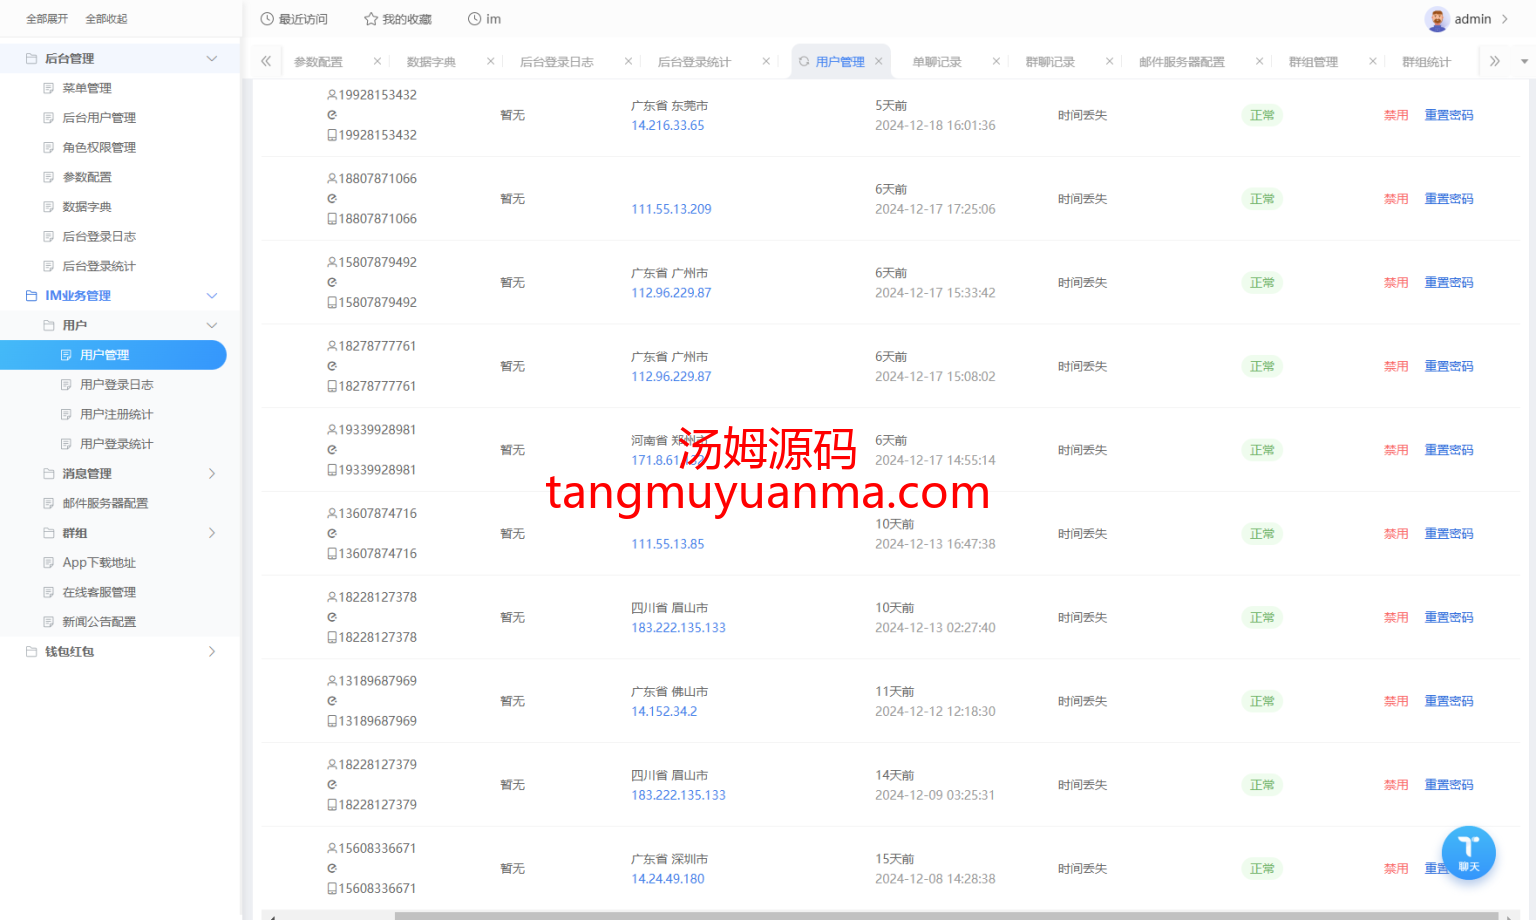Image resolution: width=1536 pixels, height=920 pixels.
Task: Open 我的收藏 star favorites
Action: point(398,19)
